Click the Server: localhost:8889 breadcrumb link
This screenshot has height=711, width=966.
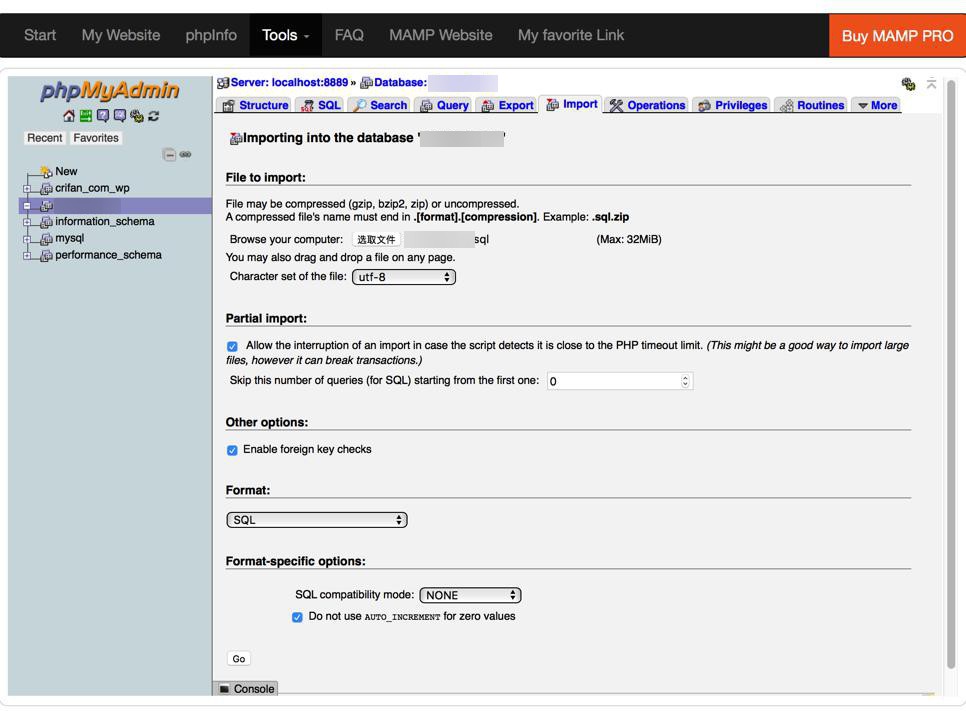[x=289, y=83]
